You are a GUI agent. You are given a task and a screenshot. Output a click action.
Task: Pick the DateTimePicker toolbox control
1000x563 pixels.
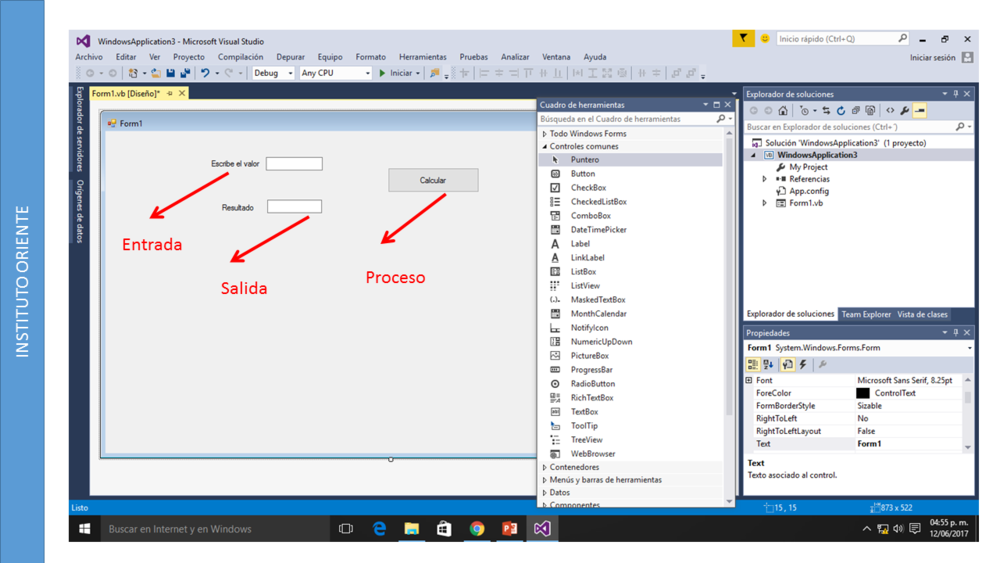(598, 230)
